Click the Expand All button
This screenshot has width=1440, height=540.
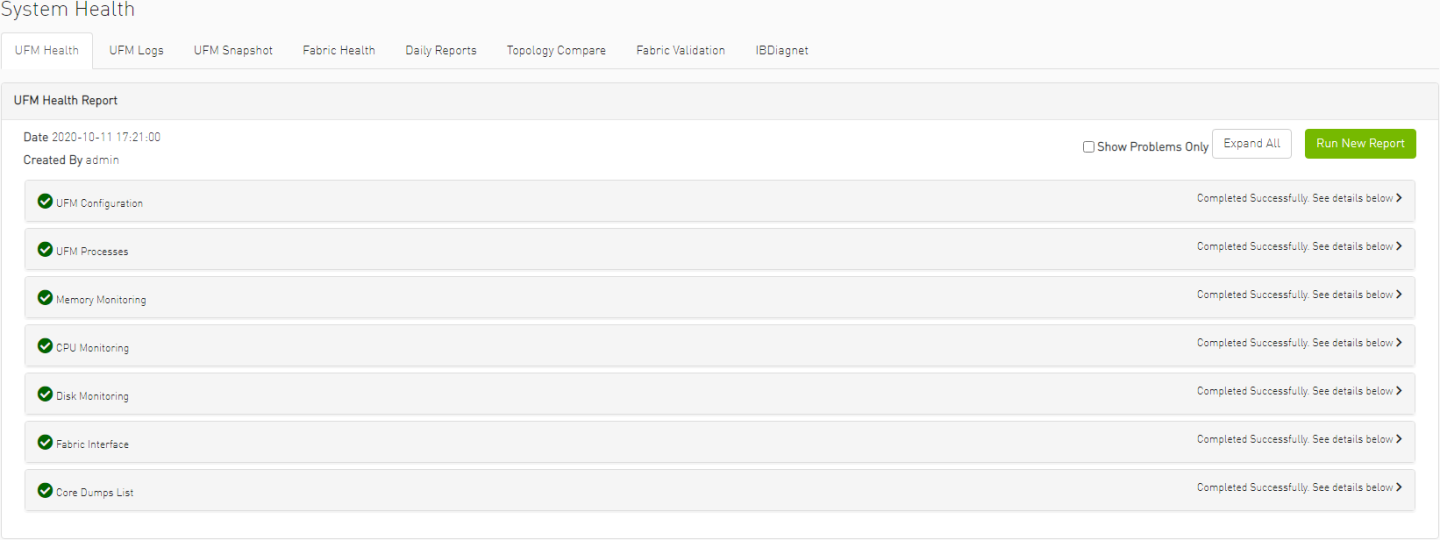(x=1251, y=144)
